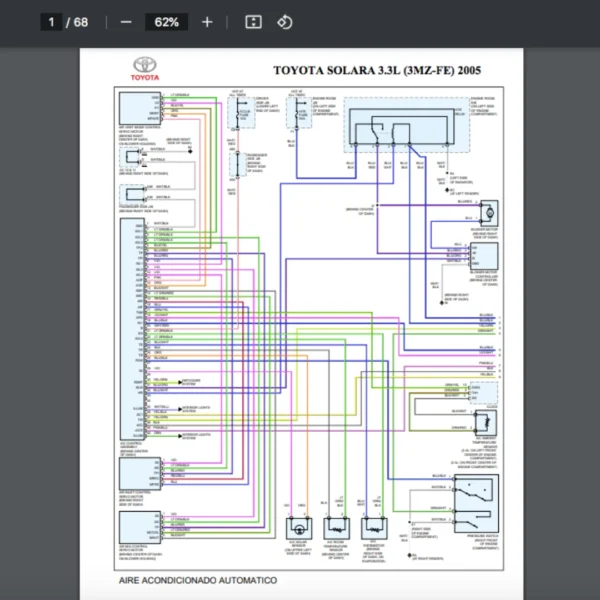
Task: Select the A/C solar sensor symbol
Action: pyautogui.click(x=298, y=528)
